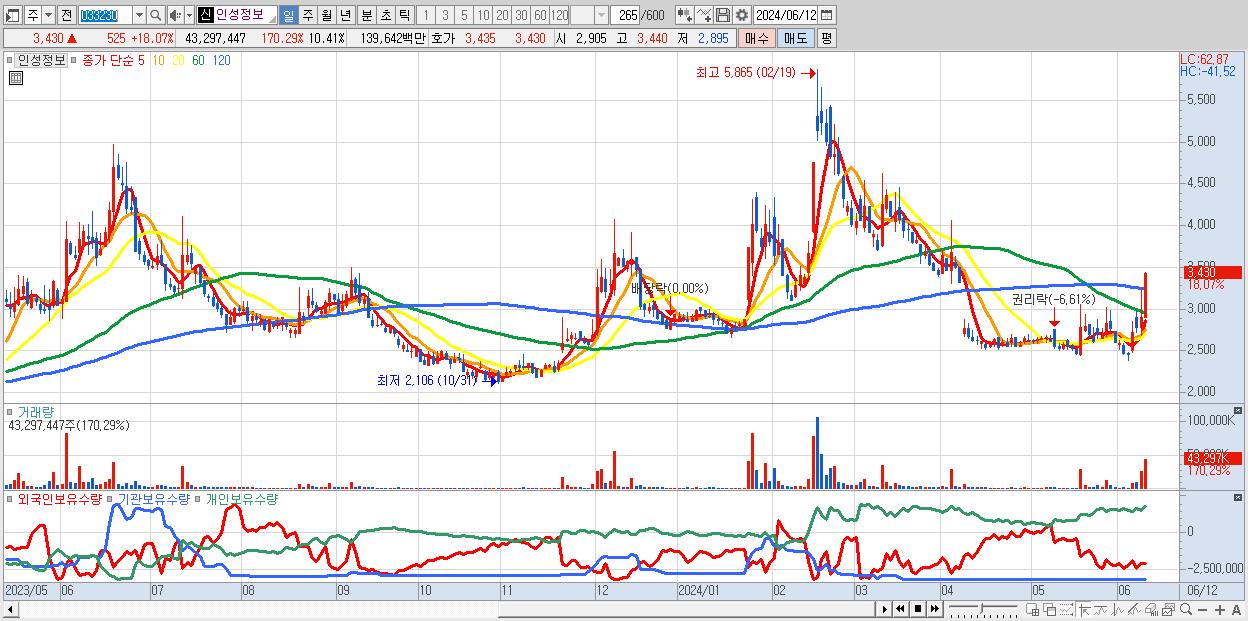Click the 거래량 volume panel label

pos(34,412)
